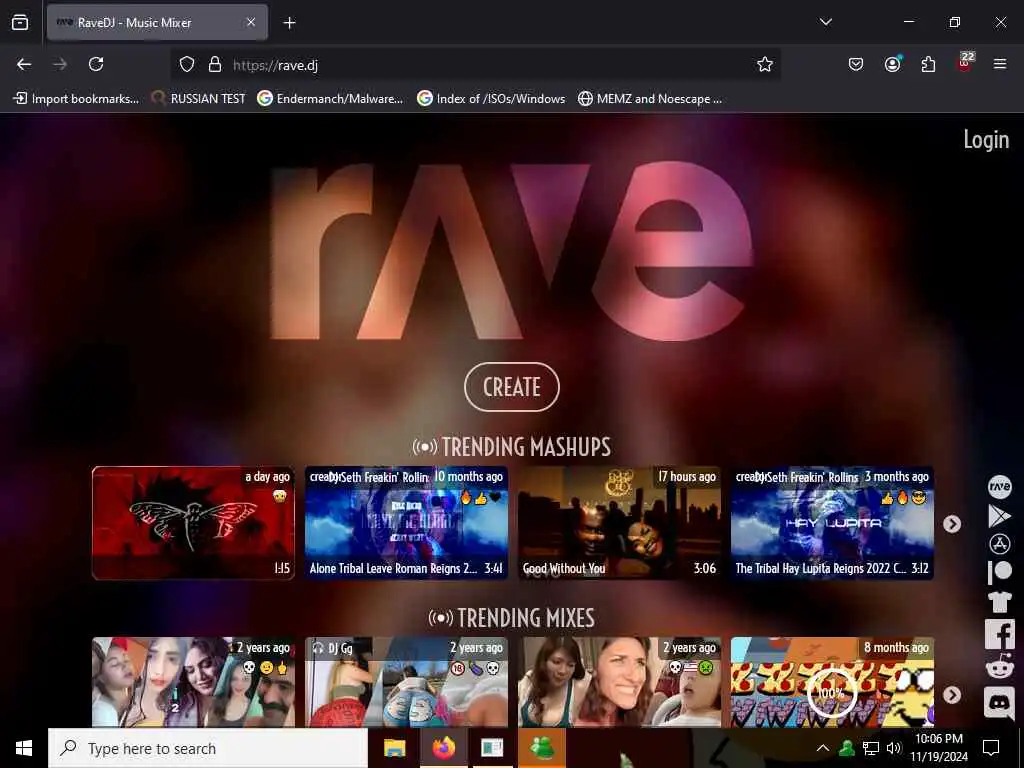Image resolution: width=1024 pixels, height=768 pixels.
Task: Open the Patreon icon in sidebar
Action: point(999,572)
